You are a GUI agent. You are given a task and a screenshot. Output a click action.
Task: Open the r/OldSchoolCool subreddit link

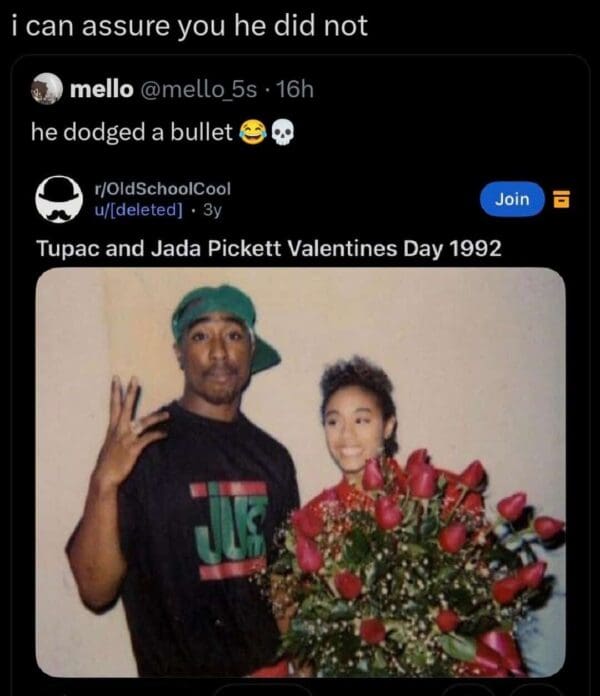coord(162,189)
